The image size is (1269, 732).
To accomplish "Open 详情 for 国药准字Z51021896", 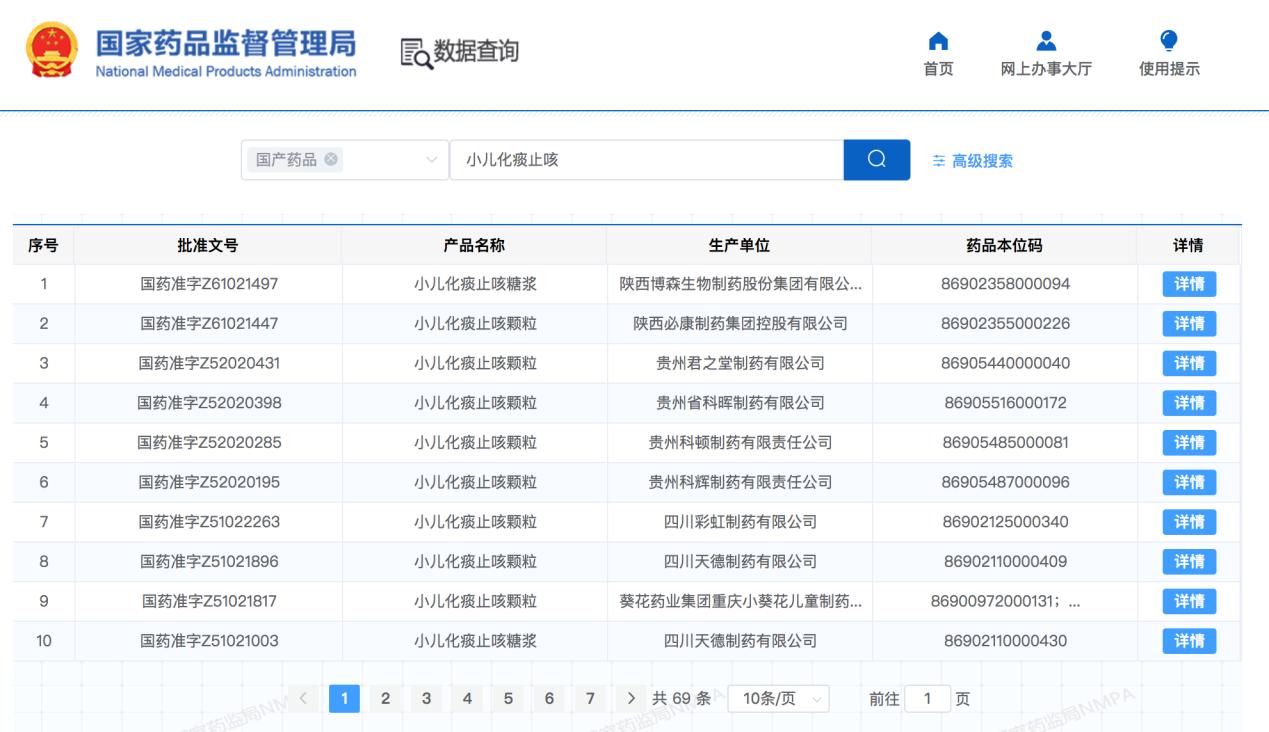I will point(1189,562).
